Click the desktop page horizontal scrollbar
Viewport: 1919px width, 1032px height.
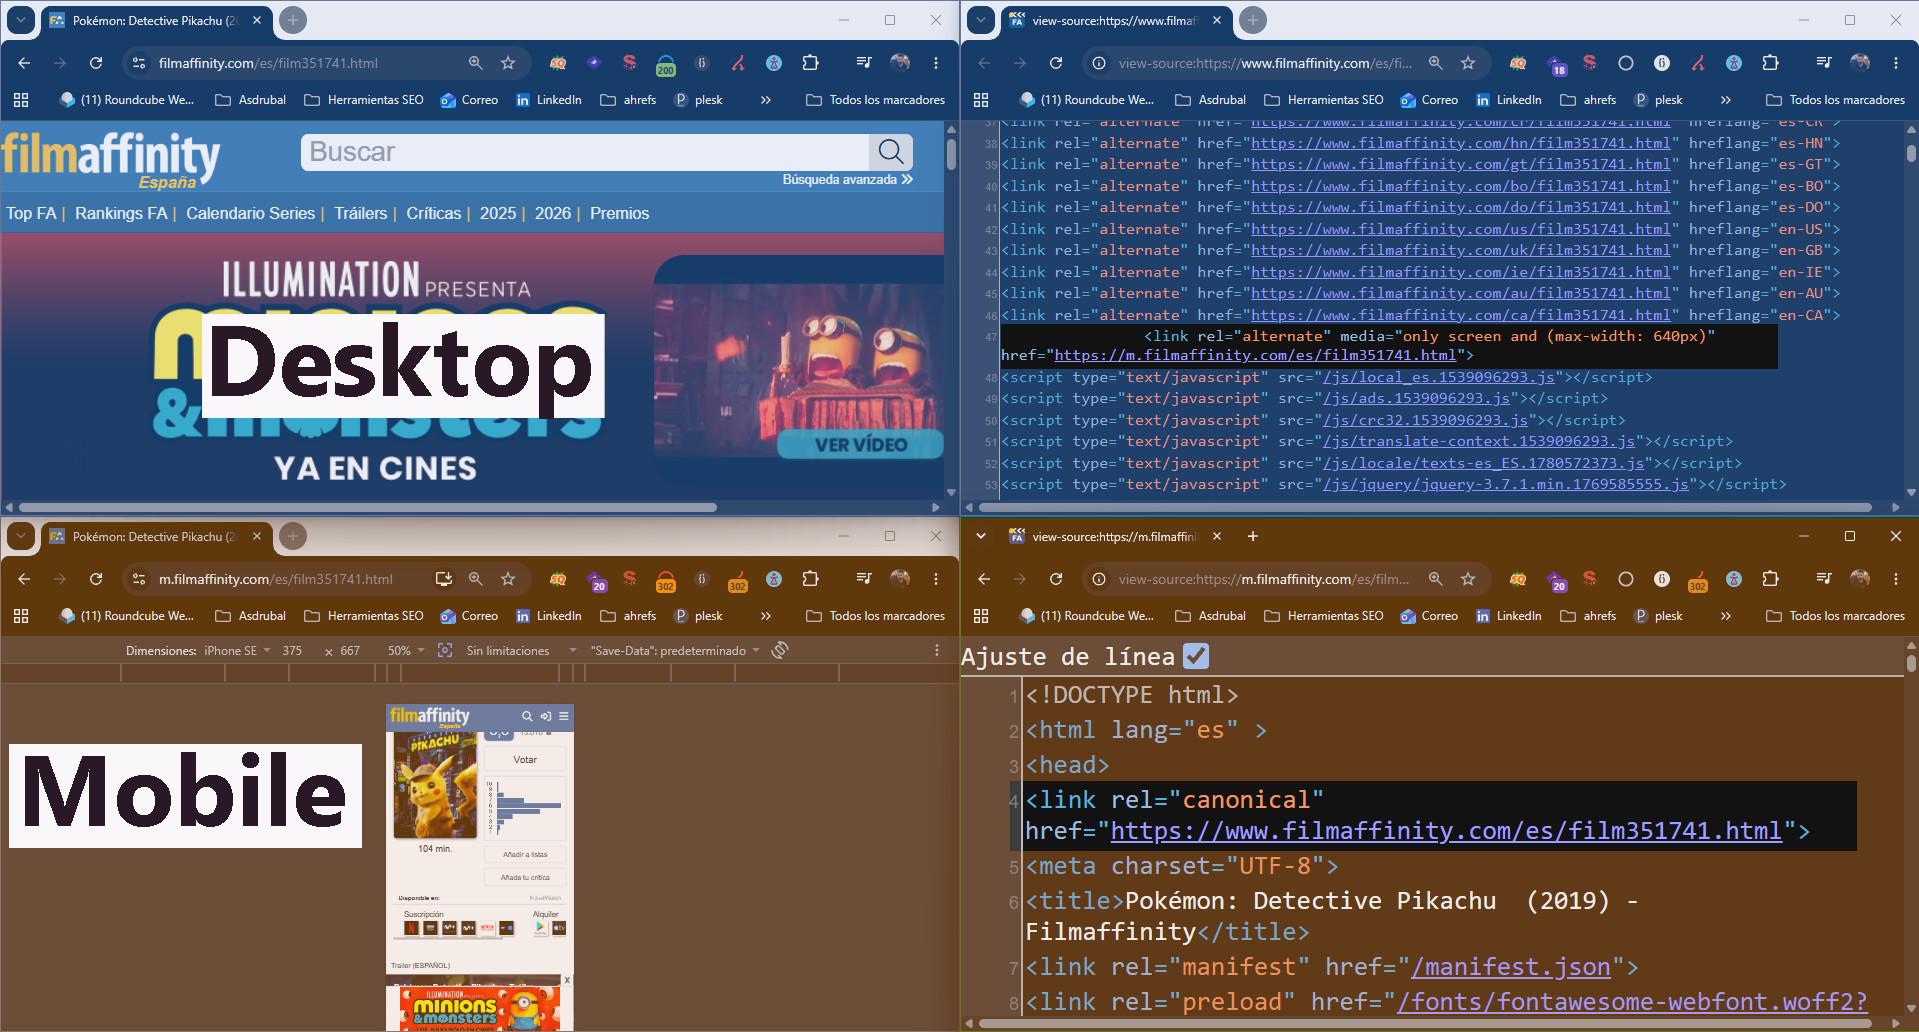tap(368, 507)
